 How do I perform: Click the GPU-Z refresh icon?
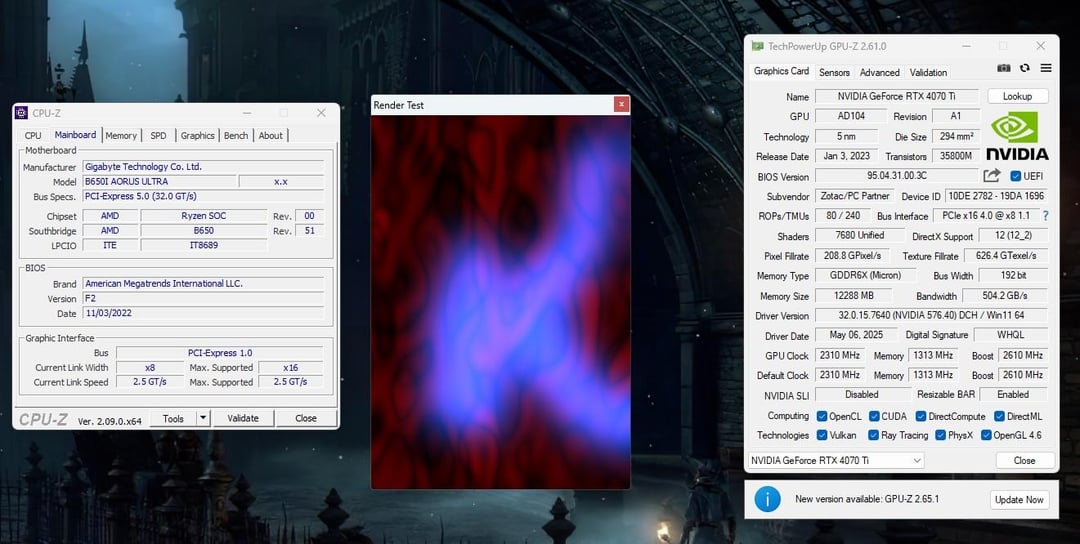pyautogui.click(x=1025, y=68)
